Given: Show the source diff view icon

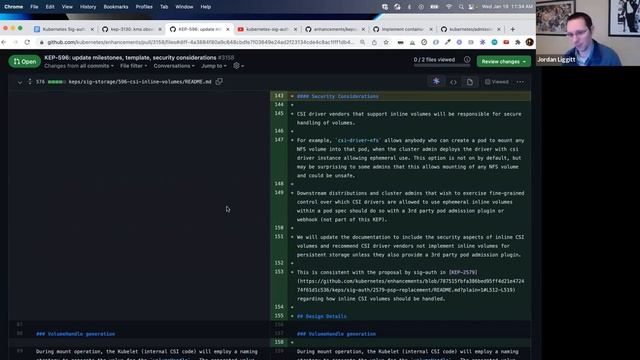Looking at the screenshot, I should [x=453, y=82].
